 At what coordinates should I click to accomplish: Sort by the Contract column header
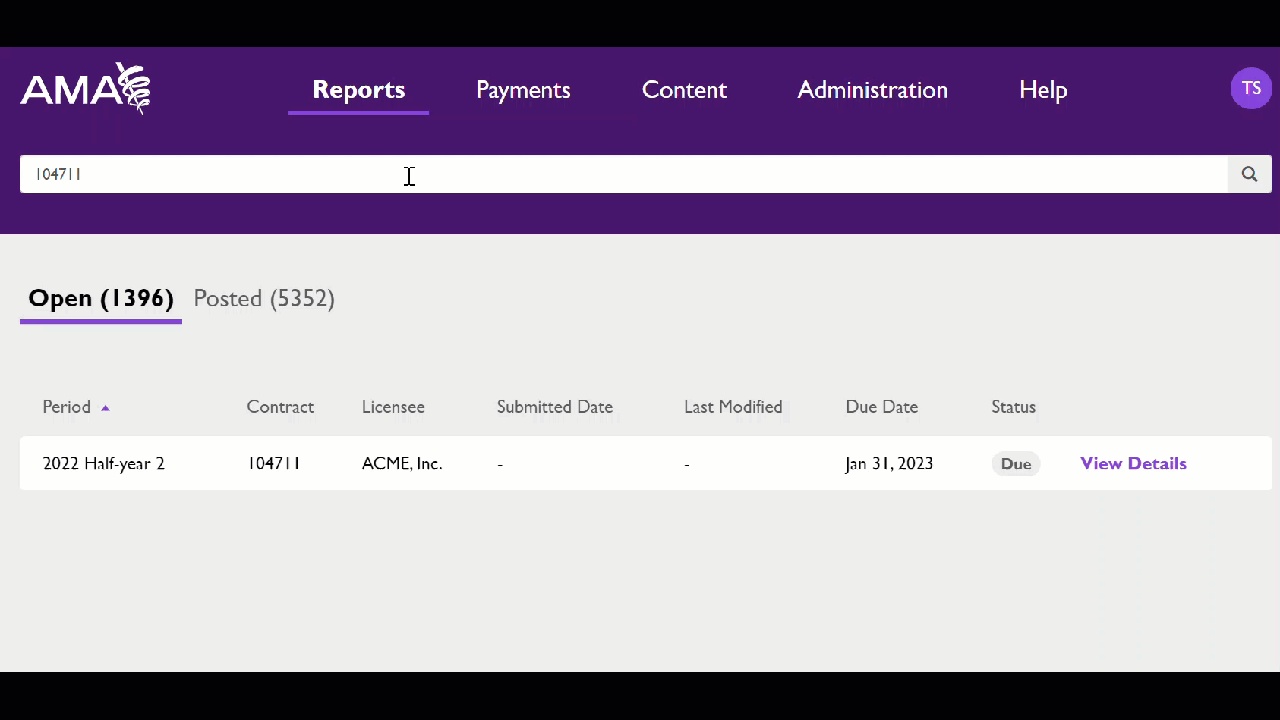(x=280, y=407)
